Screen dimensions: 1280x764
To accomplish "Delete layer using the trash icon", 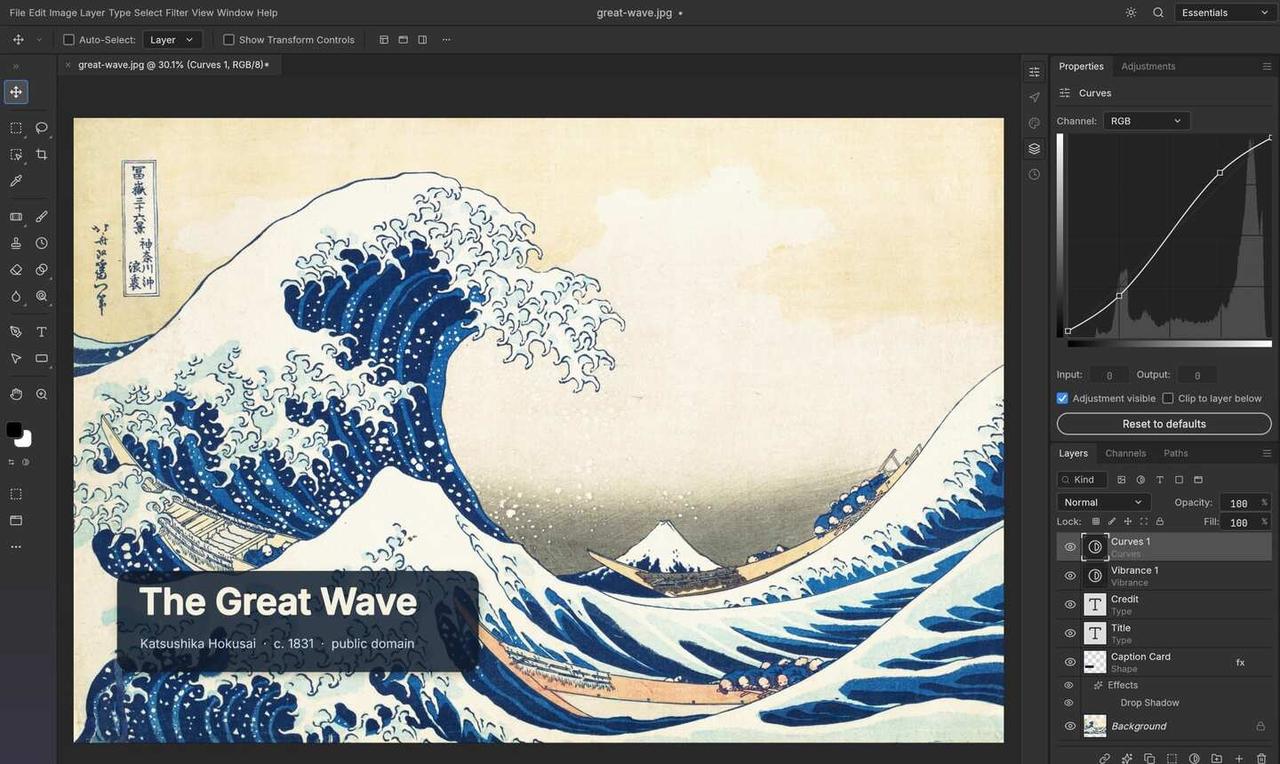I will [x=1262, y=759].
